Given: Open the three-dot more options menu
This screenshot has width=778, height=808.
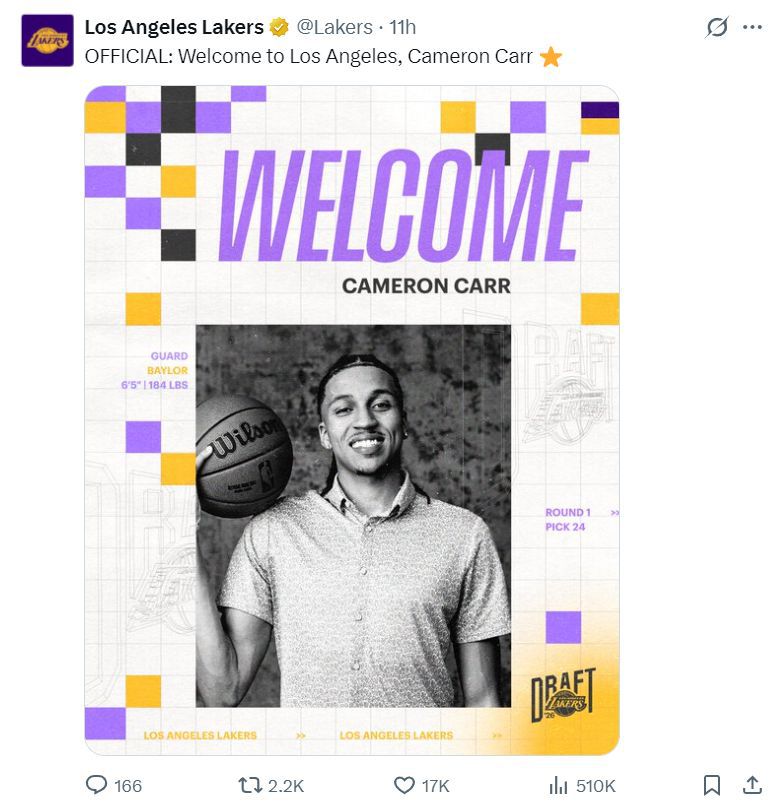Looking at the screenshot, I should tap(752, 27).
